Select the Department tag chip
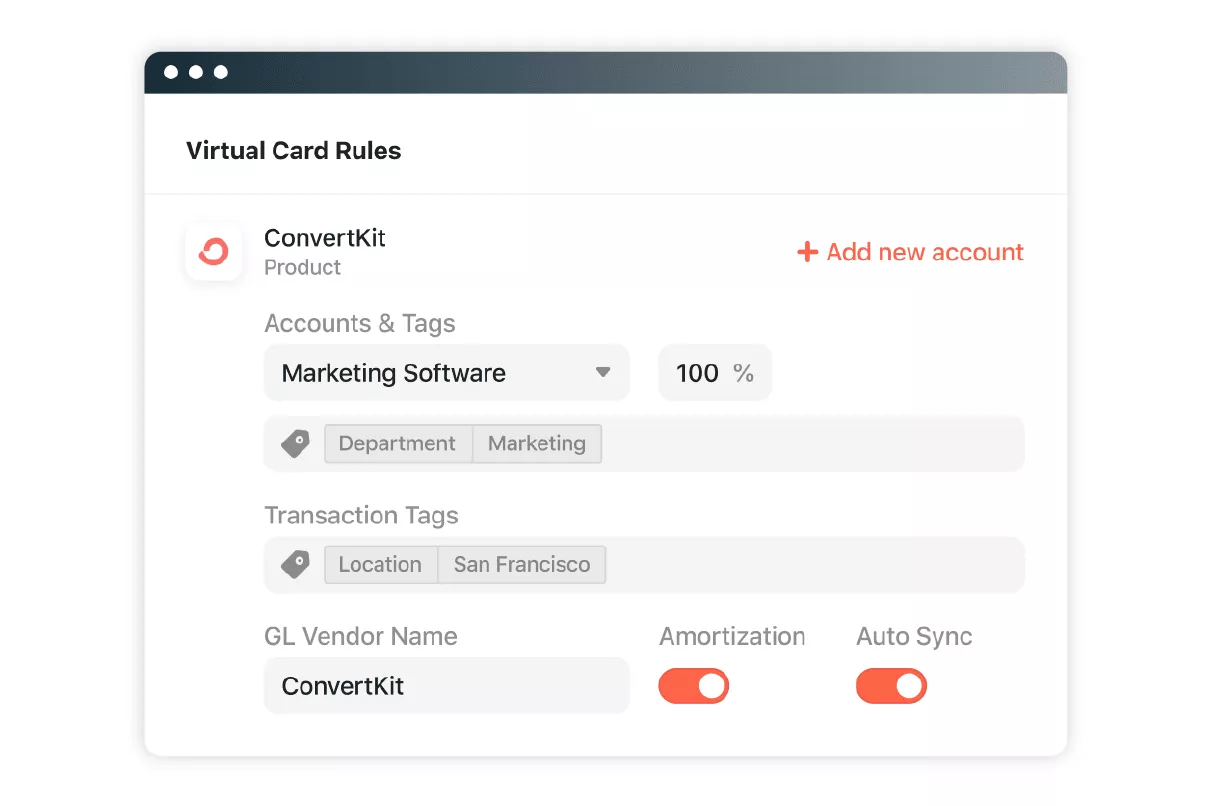 coord(398,444)
